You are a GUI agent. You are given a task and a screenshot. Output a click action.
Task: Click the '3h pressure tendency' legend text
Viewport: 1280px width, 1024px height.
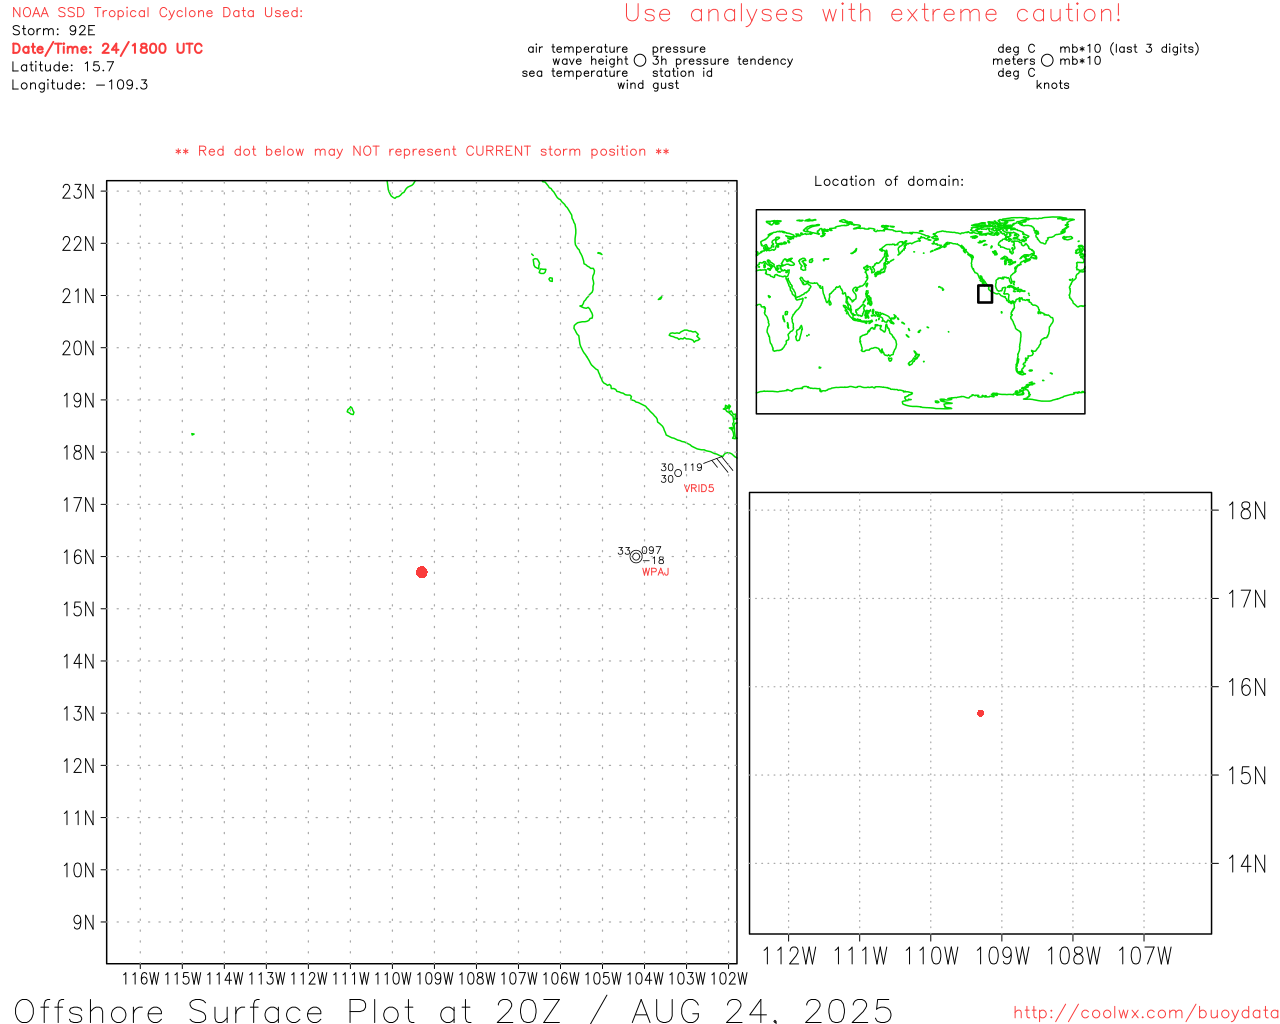723,61
